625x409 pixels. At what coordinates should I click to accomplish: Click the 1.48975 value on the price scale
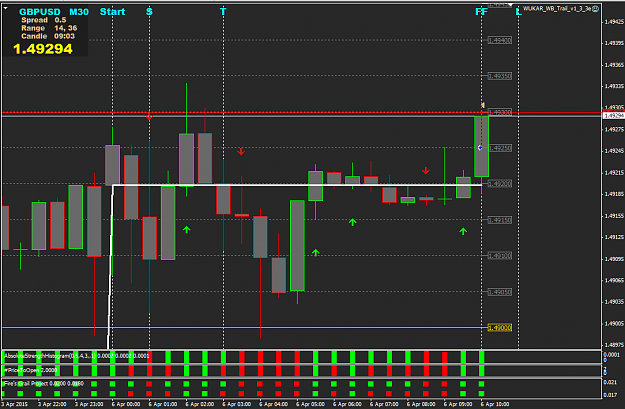tap(614, 345)
